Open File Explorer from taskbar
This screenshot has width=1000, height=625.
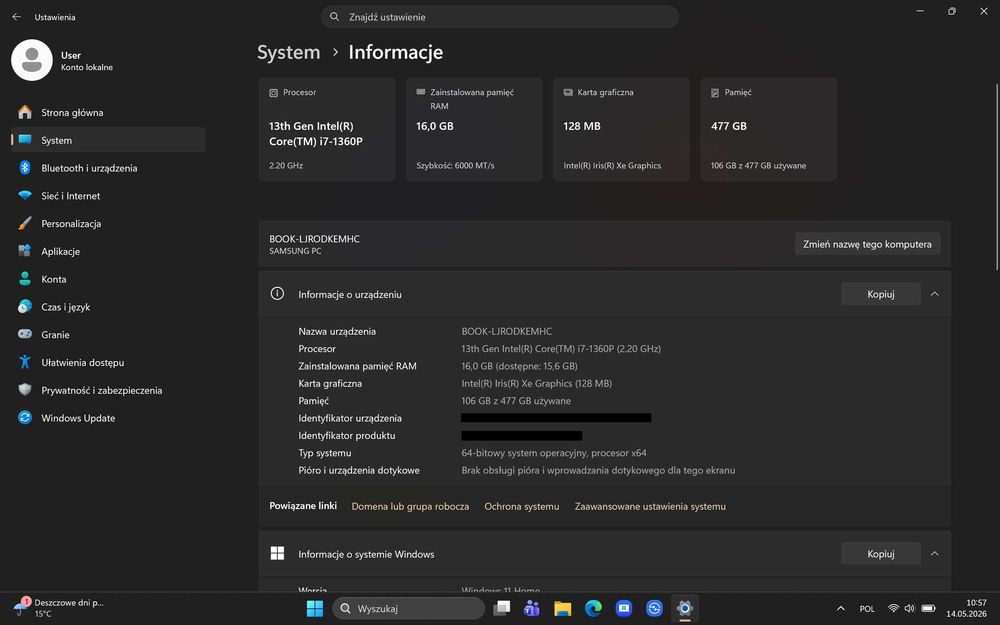562,608
